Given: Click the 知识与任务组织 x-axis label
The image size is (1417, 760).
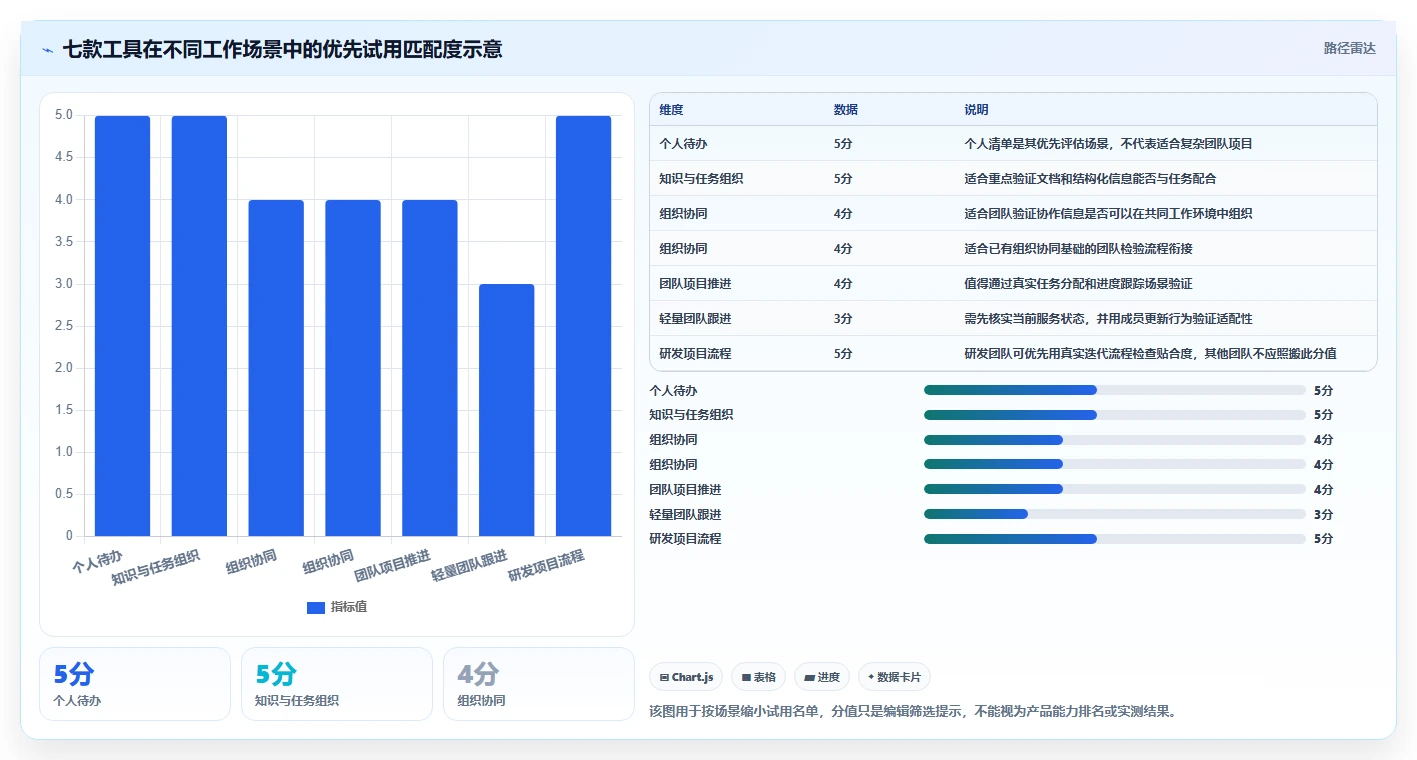Looking at the screenshot, I should 155,568.
